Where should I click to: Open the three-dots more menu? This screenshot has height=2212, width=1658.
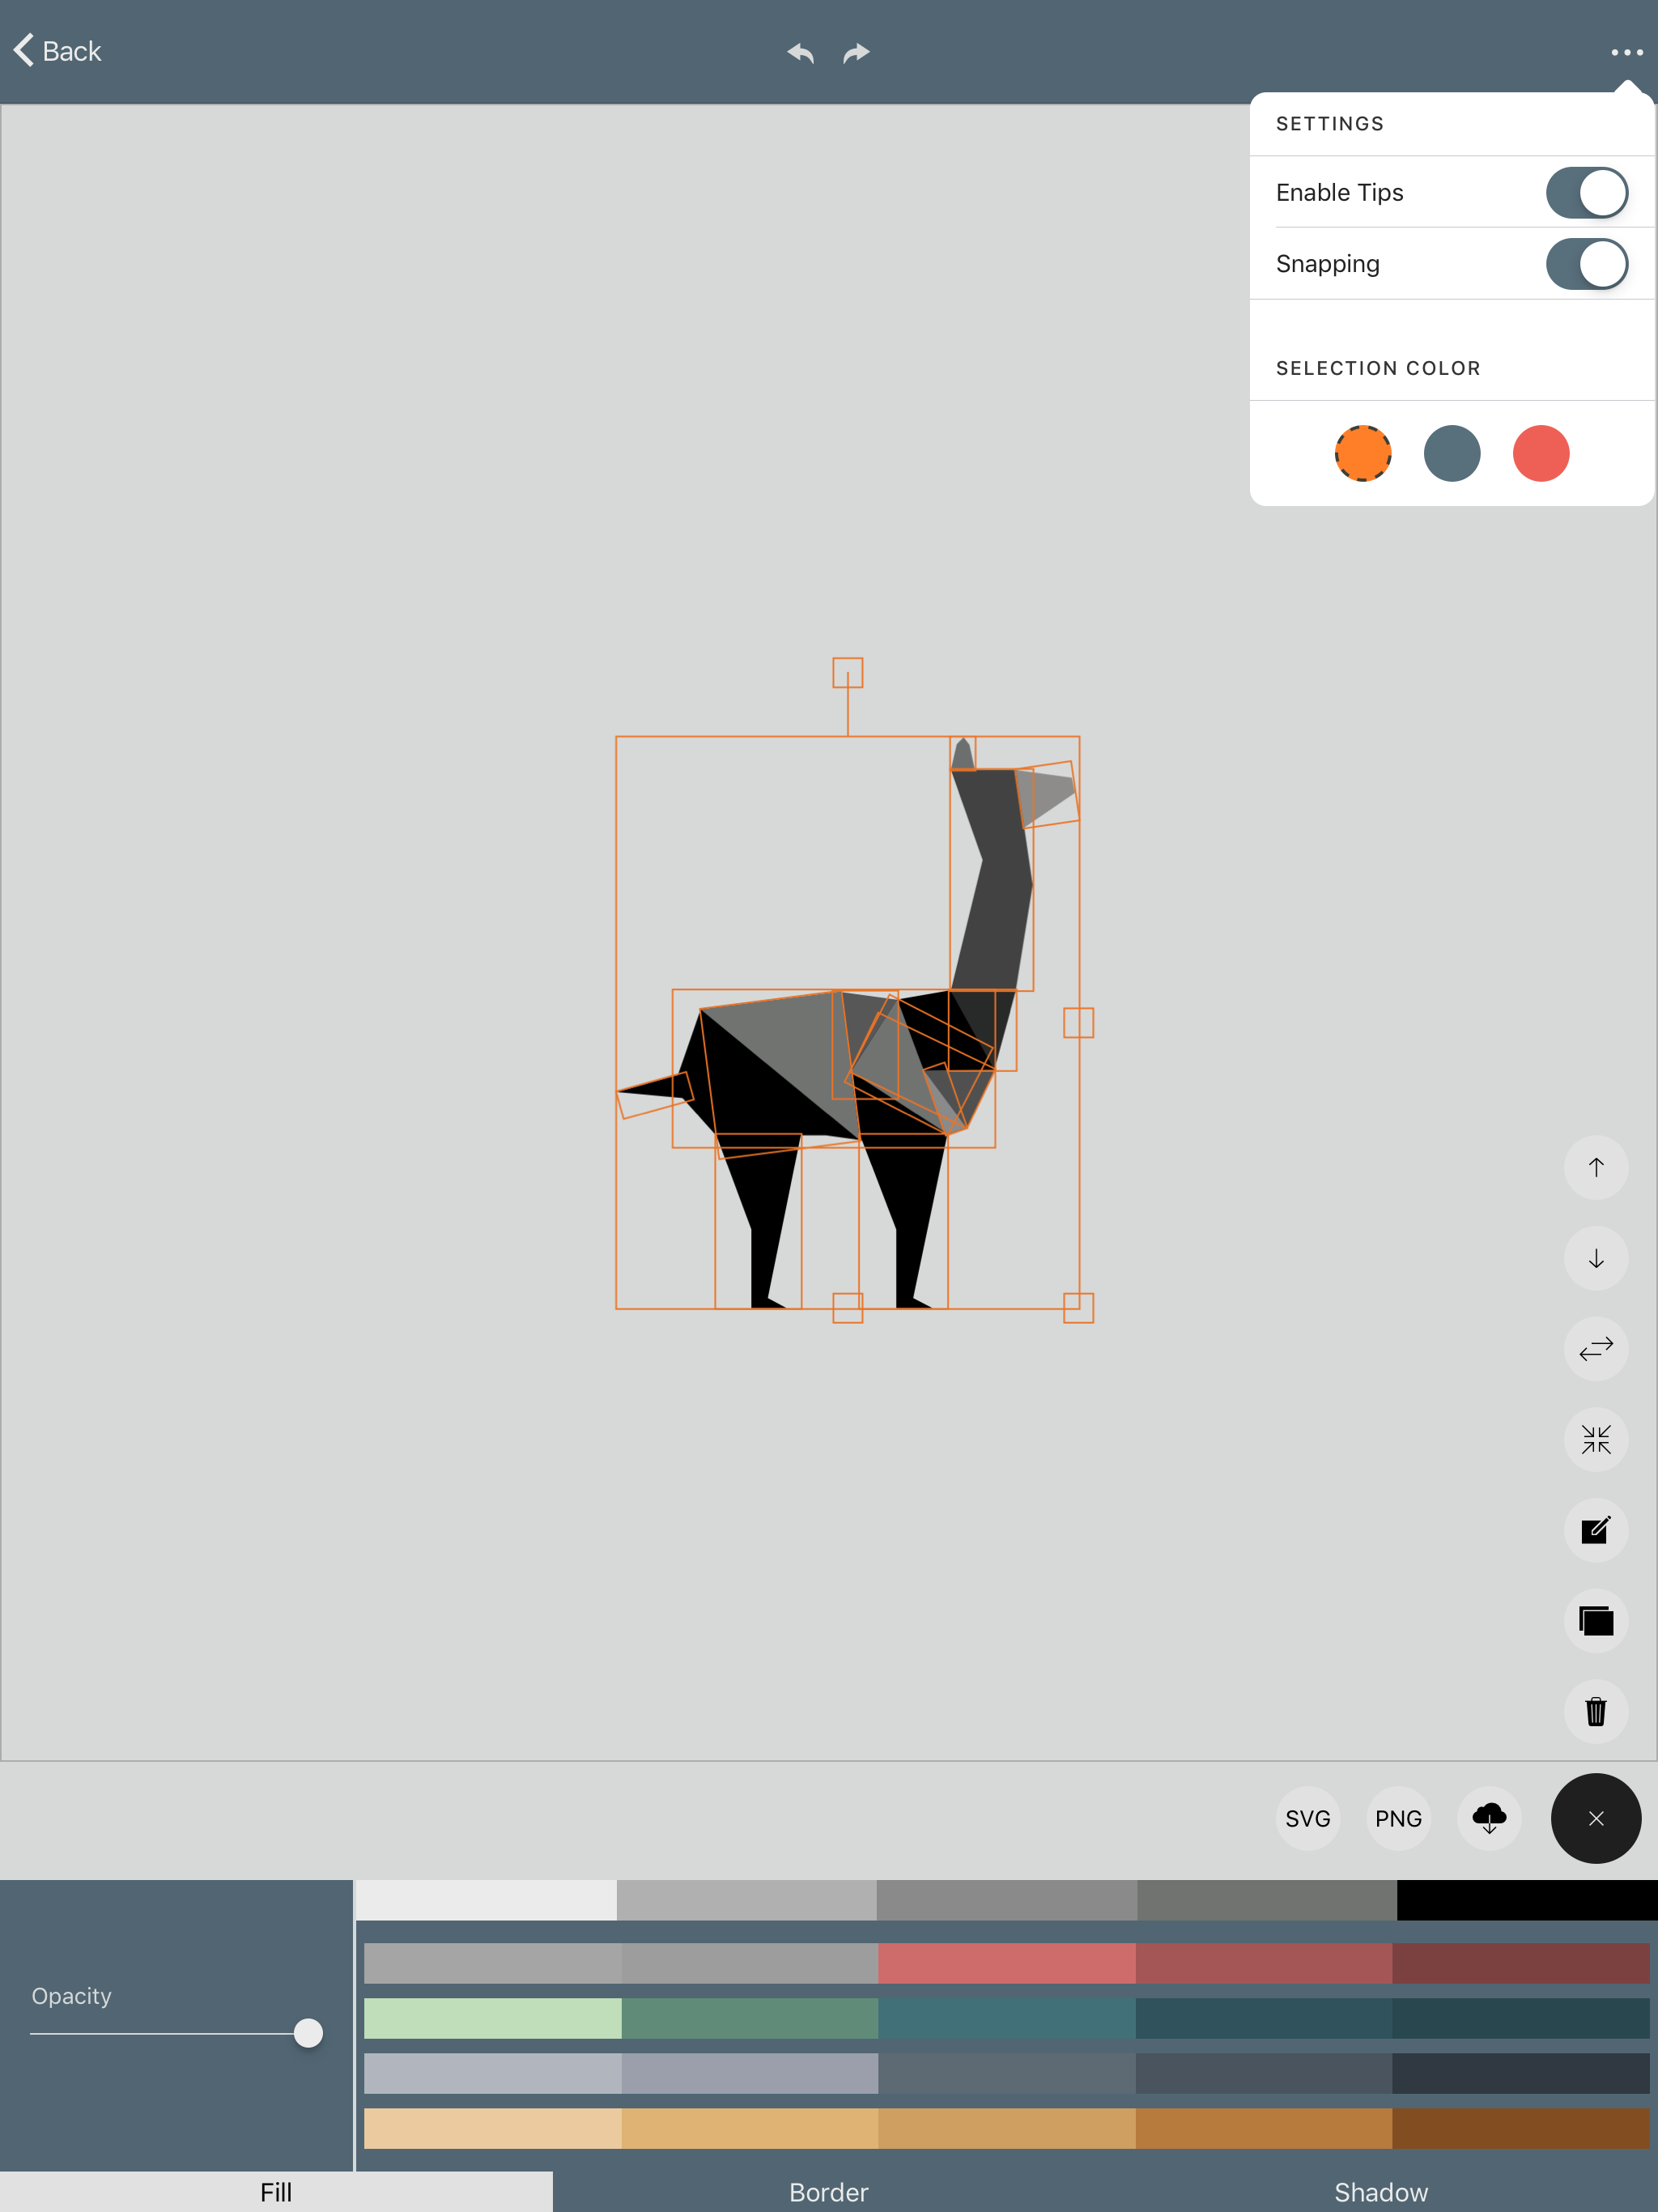1627,52
